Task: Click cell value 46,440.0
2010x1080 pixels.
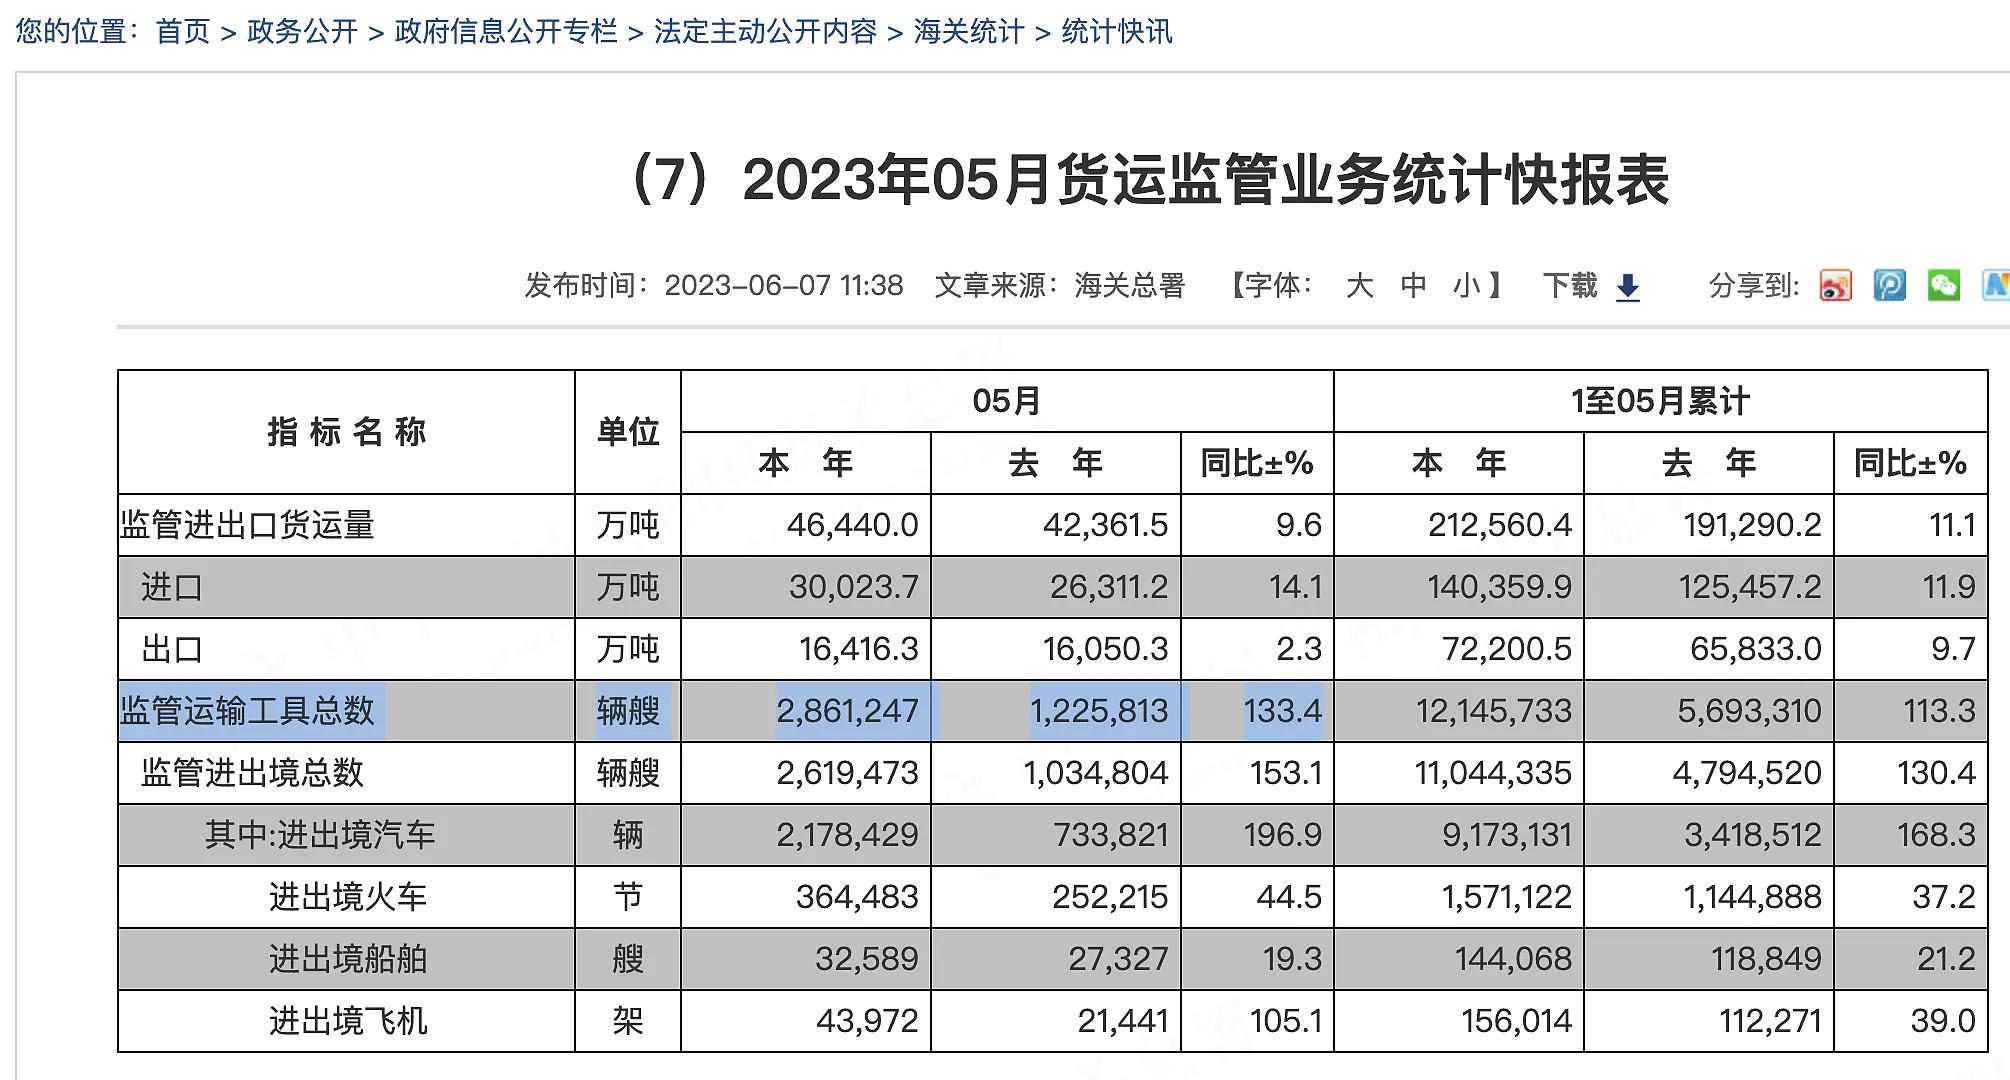Action: [852, 525]
